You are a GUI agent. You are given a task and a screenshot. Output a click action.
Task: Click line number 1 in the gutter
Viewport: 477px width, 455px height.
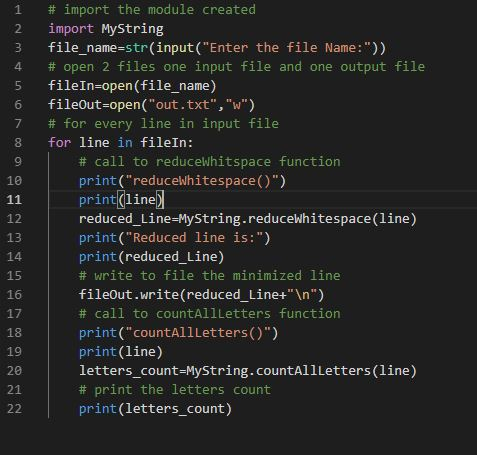(18, 10)
